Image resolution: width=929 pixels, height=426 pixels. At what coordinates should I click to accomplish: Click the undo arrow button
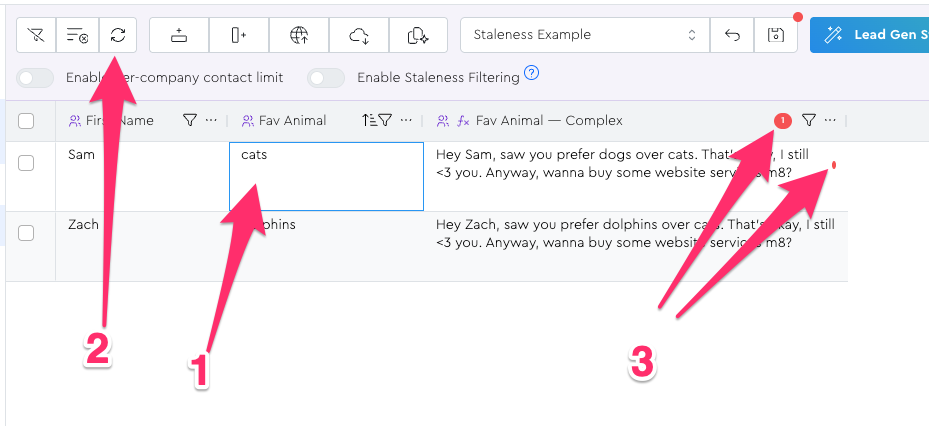[732, 35]
